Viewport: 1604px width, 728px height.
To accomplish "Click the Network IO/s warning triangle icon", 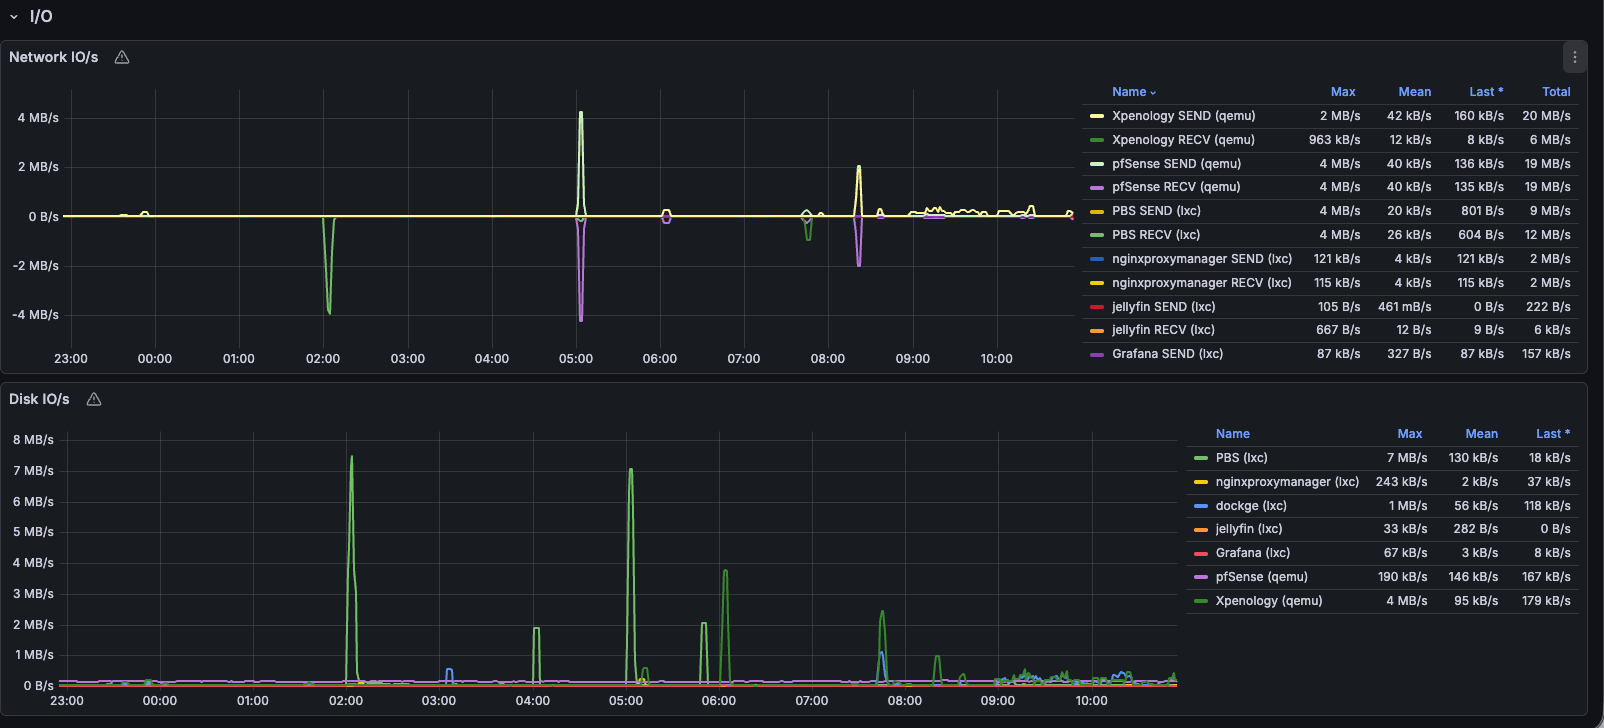I will [x=122, y=57].
